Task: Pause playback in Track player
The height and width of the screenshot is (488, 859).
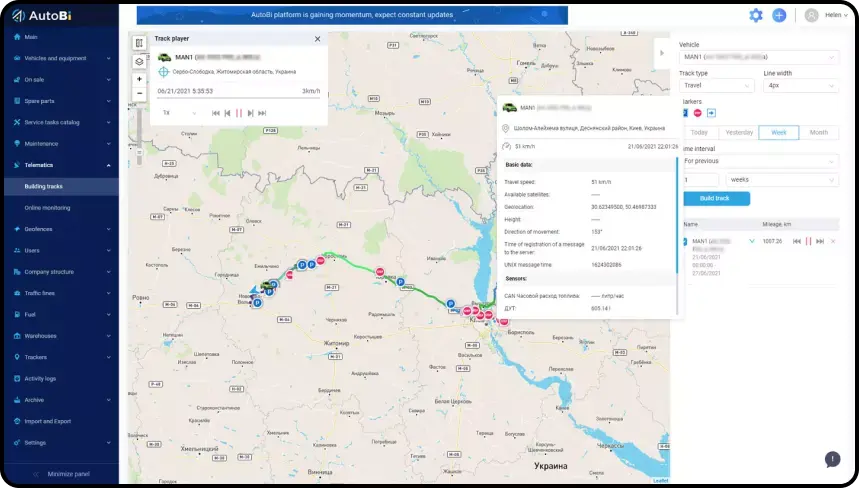Action: pyautogui.click(x=239, y=113)
